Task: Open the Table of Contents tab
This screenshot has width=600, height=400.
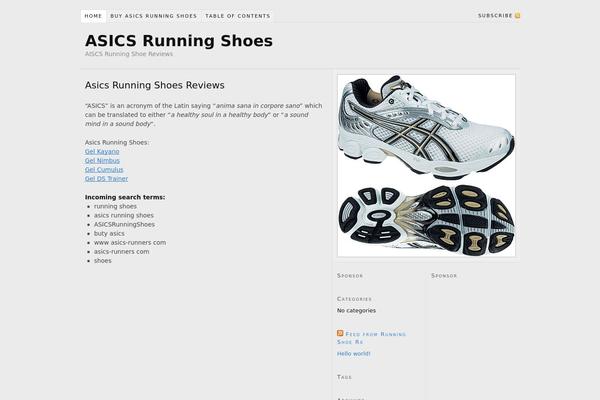Action: click(x=237, y=16)
